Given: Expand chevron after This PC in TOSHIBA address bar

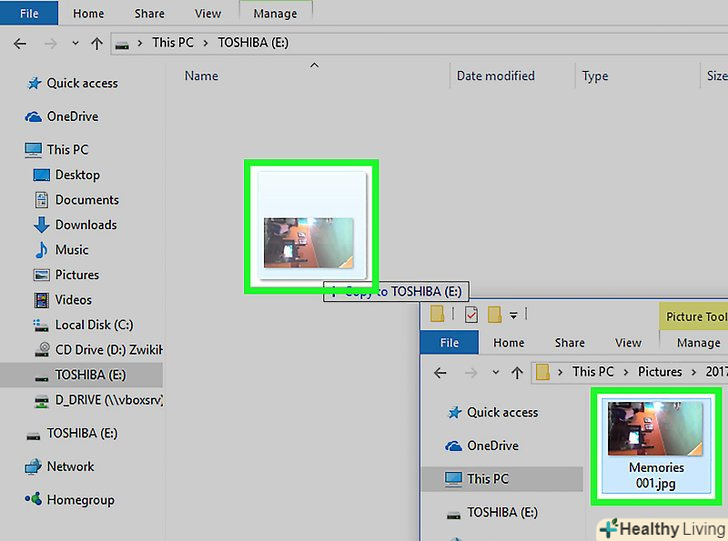Looking at the screenshot, I should pos(205,43).
